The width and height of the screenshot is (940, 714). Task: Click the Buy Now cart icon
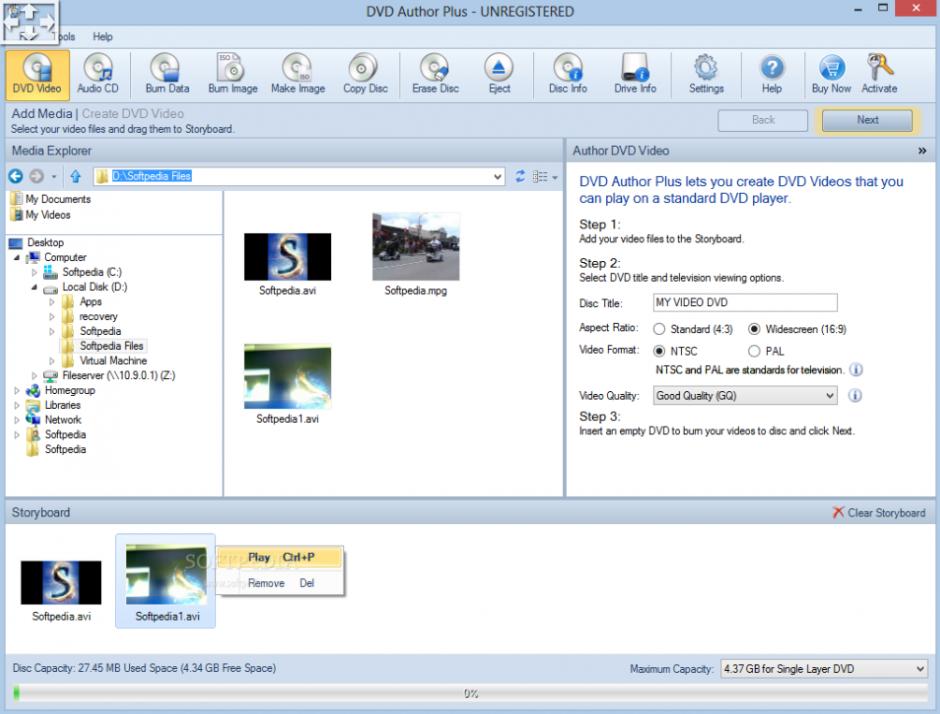click(831, 74)
